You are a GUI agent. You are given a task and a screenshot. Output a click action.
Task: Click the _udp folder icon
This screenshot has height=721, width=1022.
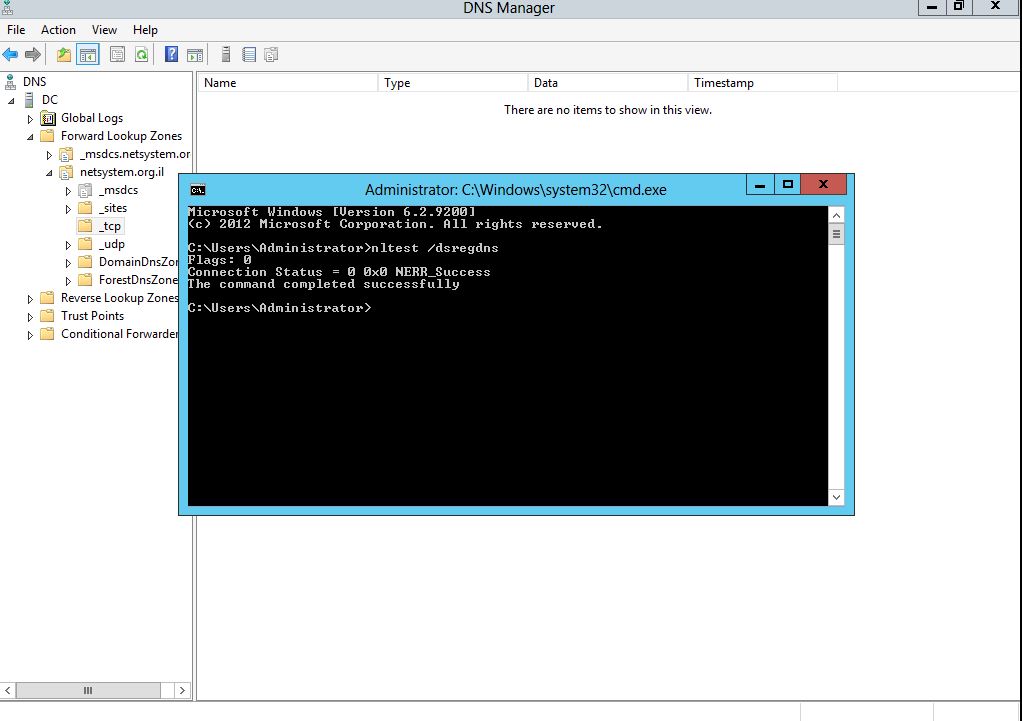click(x=85, y=244)
